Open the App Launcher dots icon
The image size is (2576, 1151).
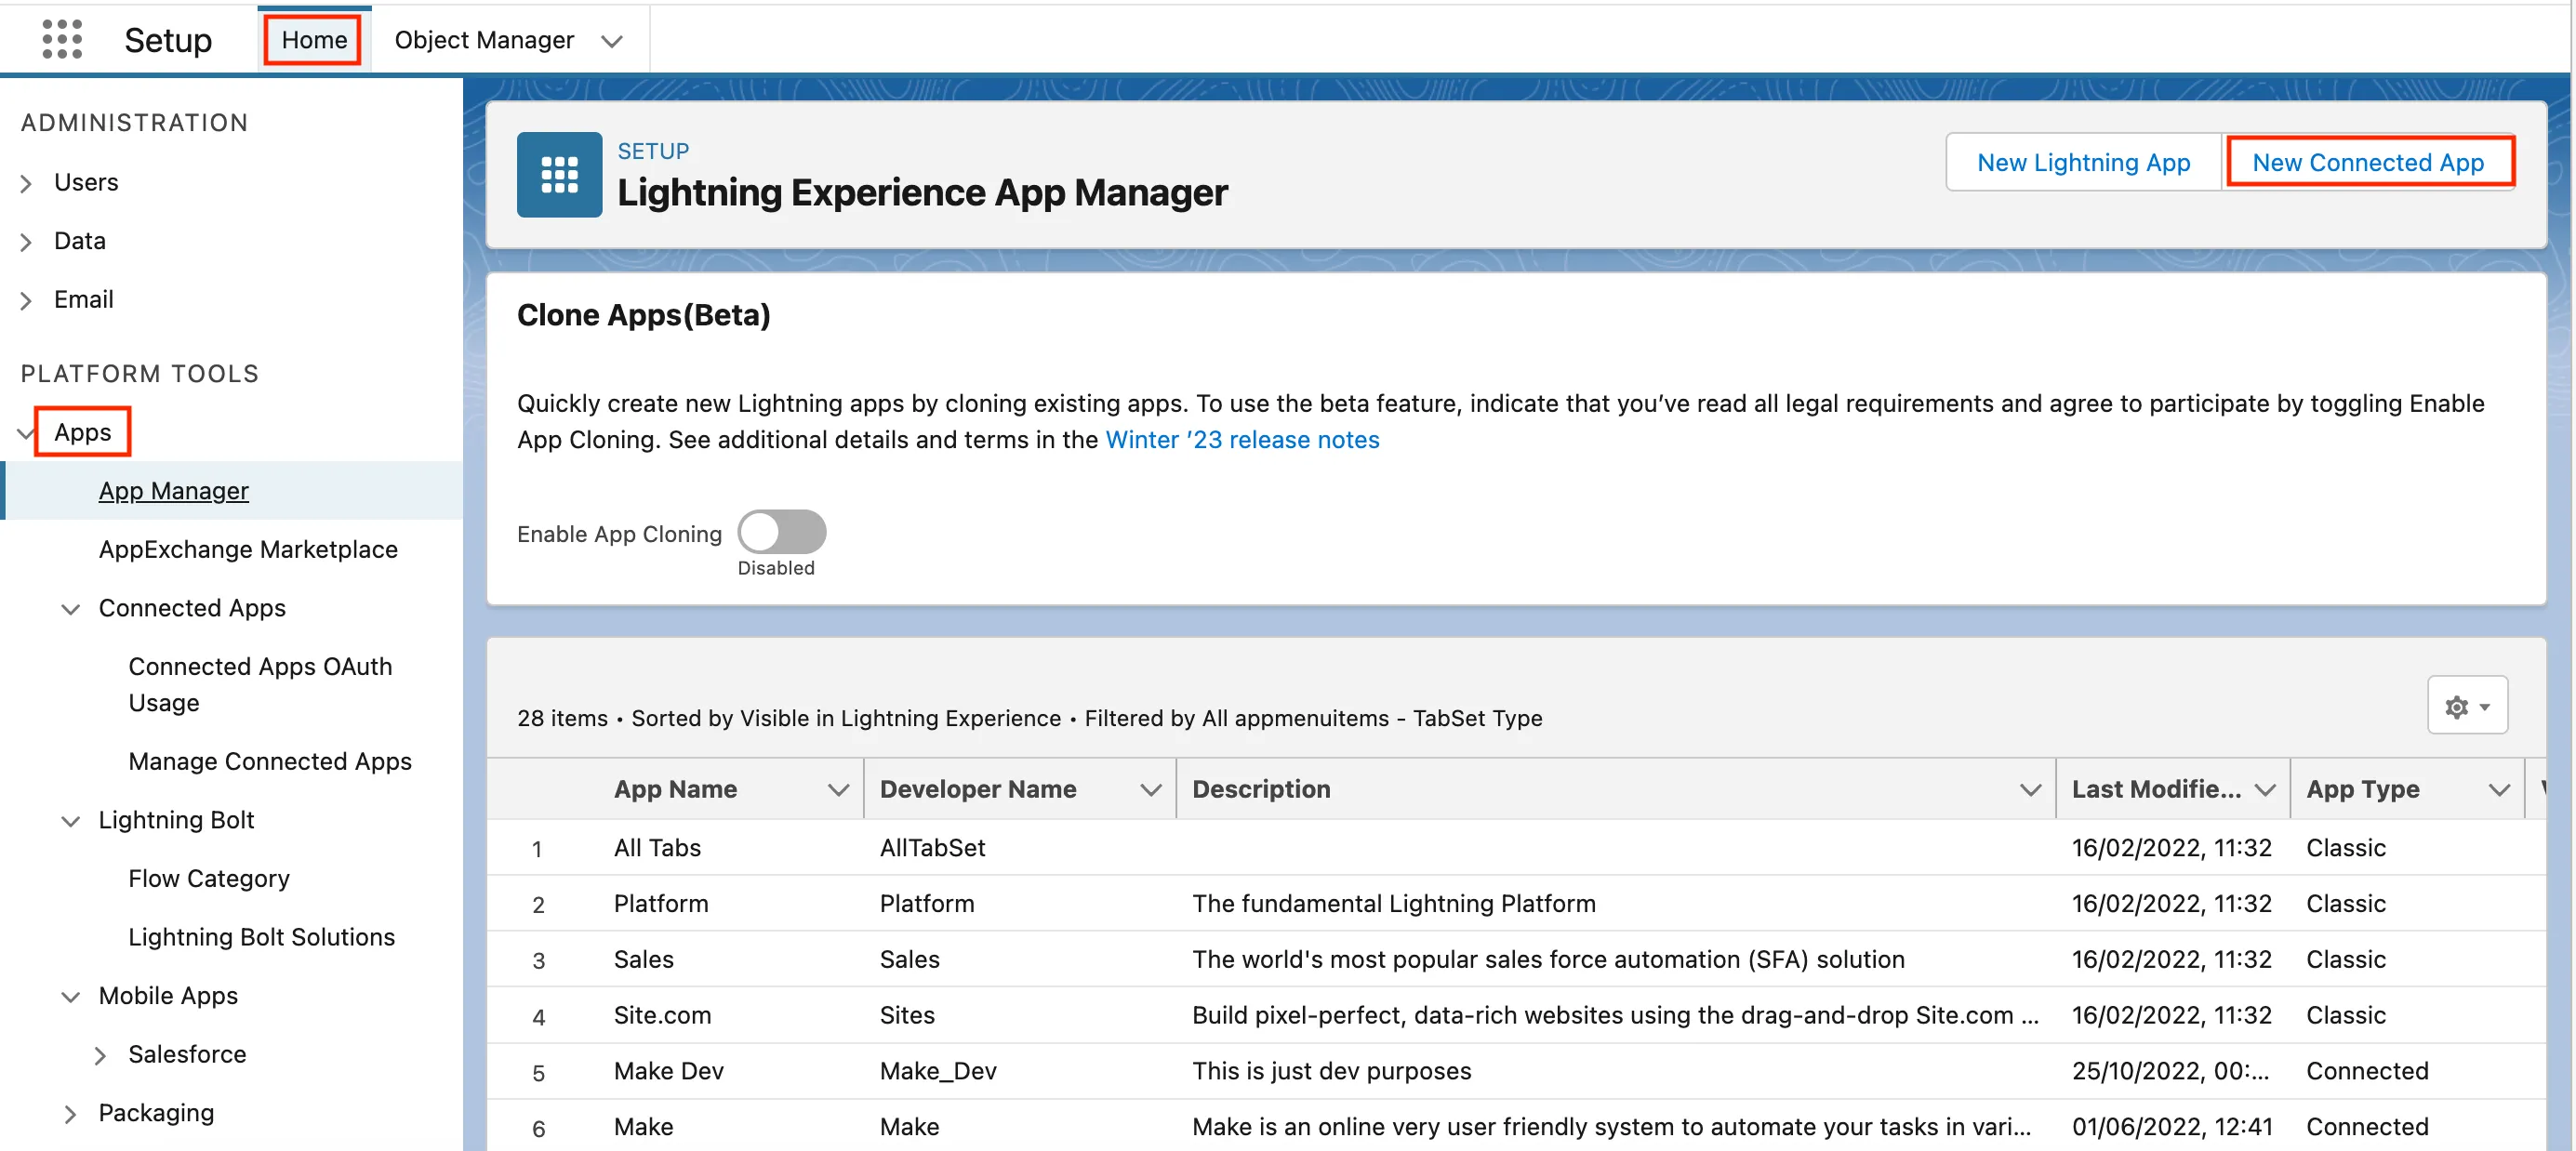(x=62, y=40)
